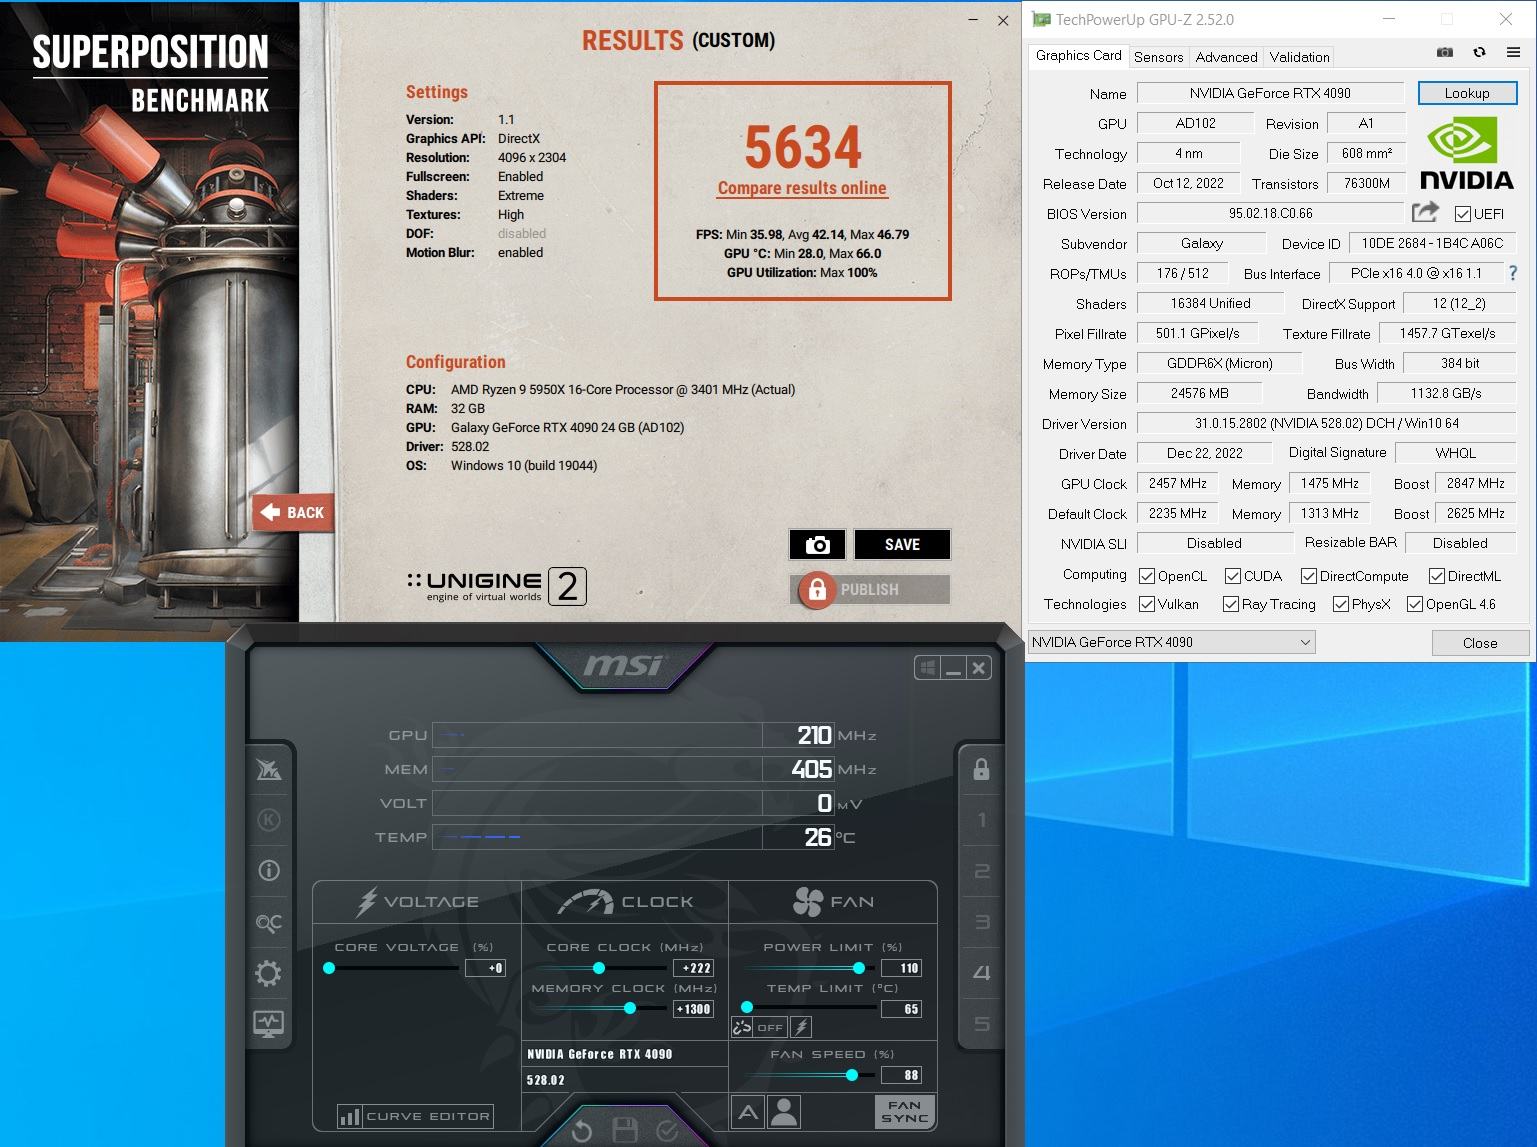This screenshot has height=1147, width=1537.
Task: Toggle the Ray Tracing checkbox
Action: 1231,604
